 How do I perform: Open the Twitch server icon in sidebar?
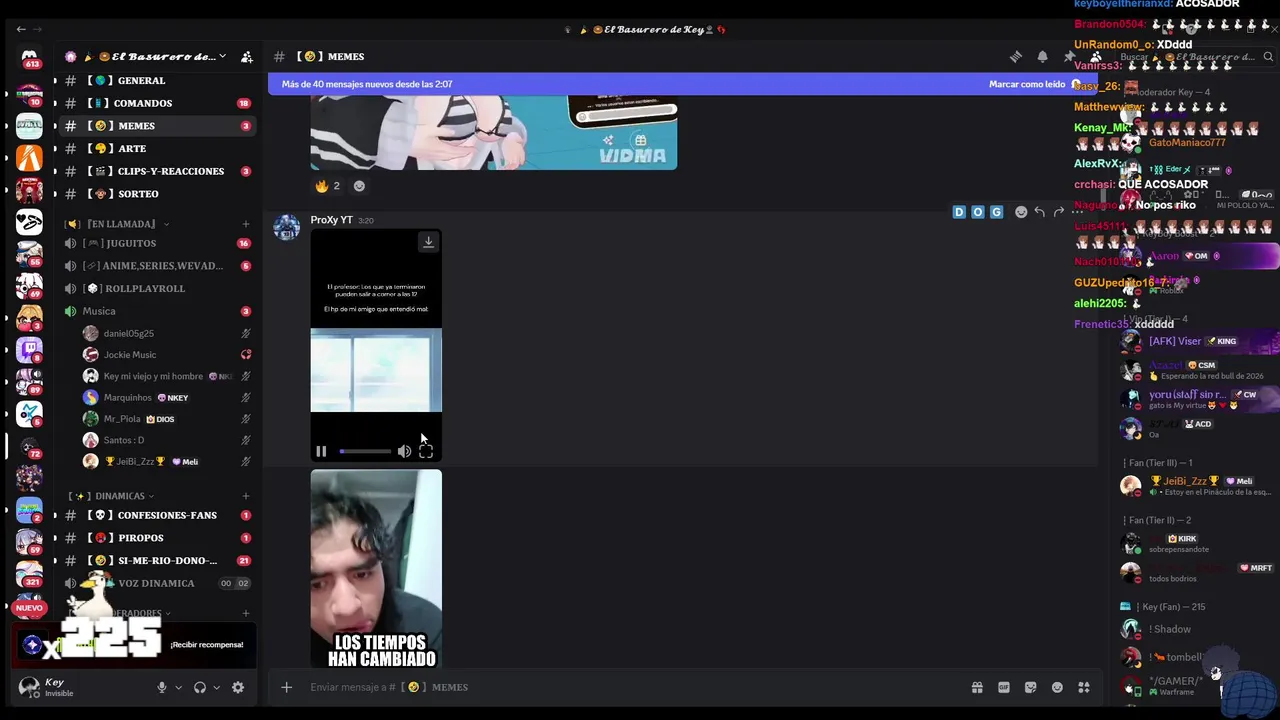click(x=29, y=350)
